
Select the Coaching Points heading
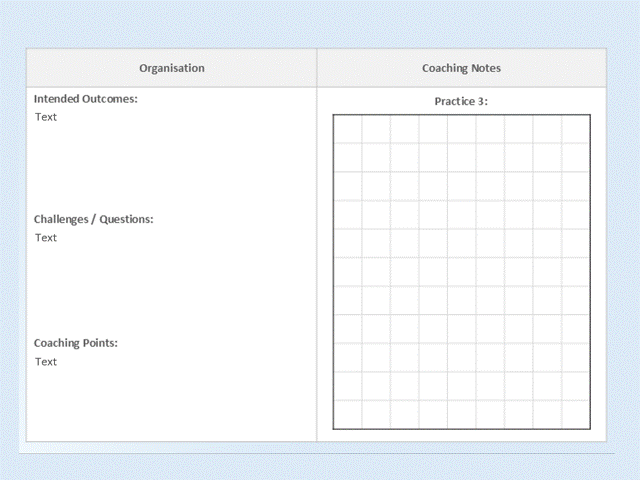coord(76,343)
